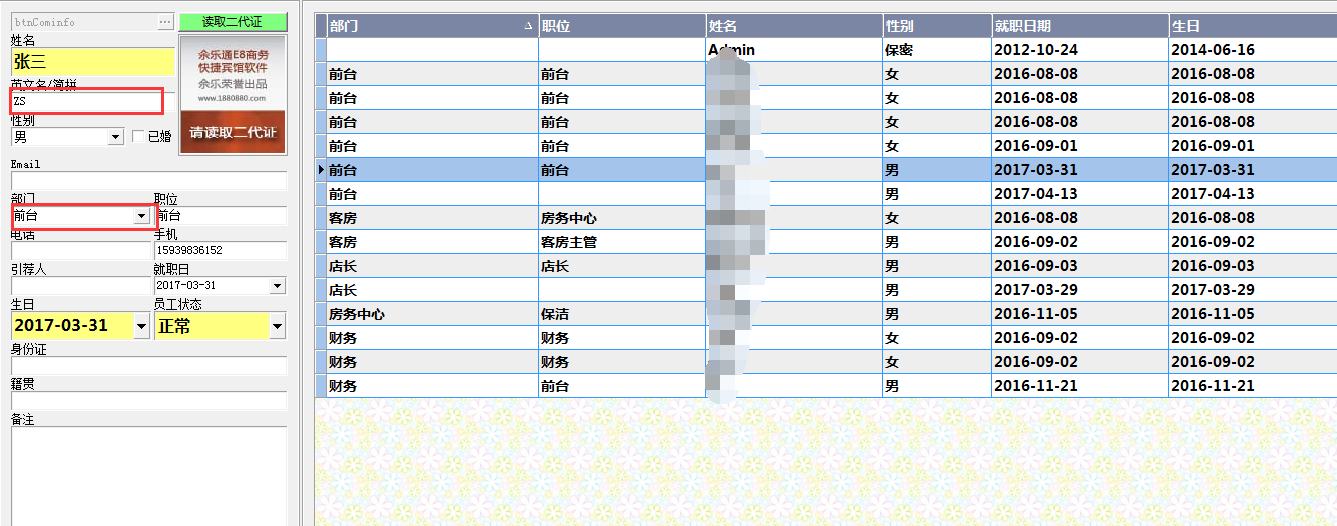Click the ID card photo placeholder image
Image resolution: width=1337 pixels, height=526 pixels.
pos(232,95)
